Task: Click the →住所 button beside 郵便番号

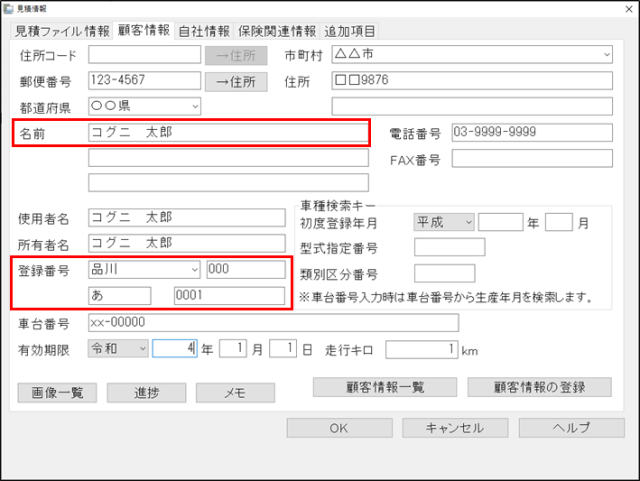Action: (x=237, y=81)
